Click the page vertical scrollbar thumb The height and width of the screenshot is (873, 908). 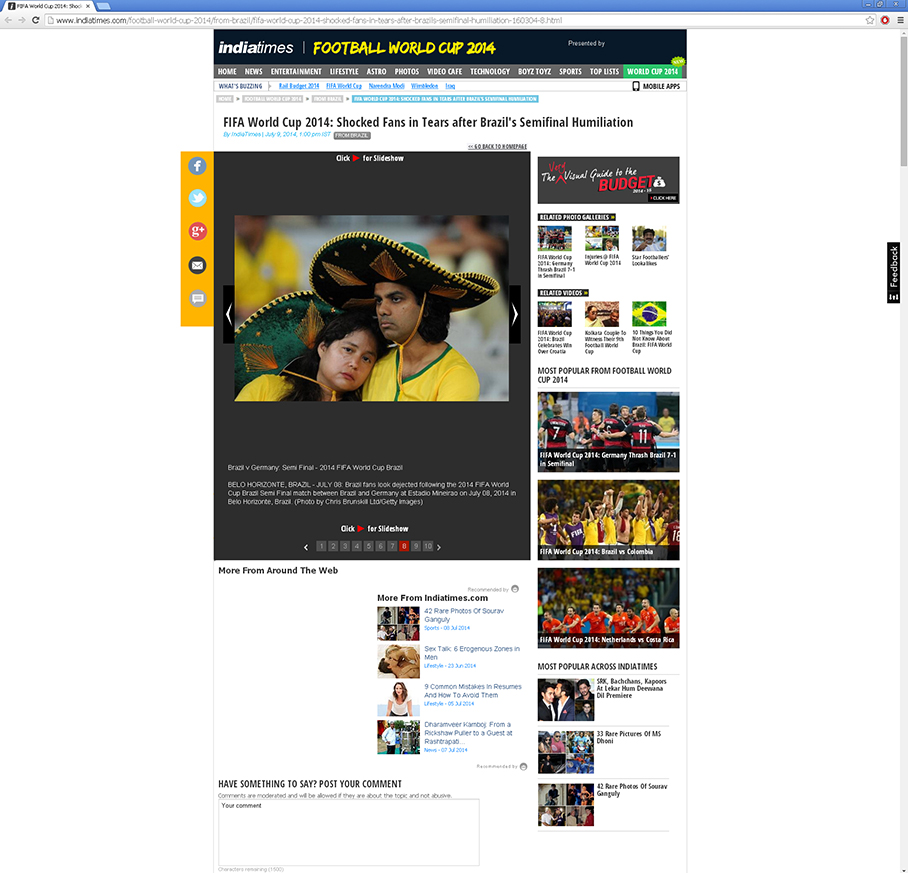[903, 101]
